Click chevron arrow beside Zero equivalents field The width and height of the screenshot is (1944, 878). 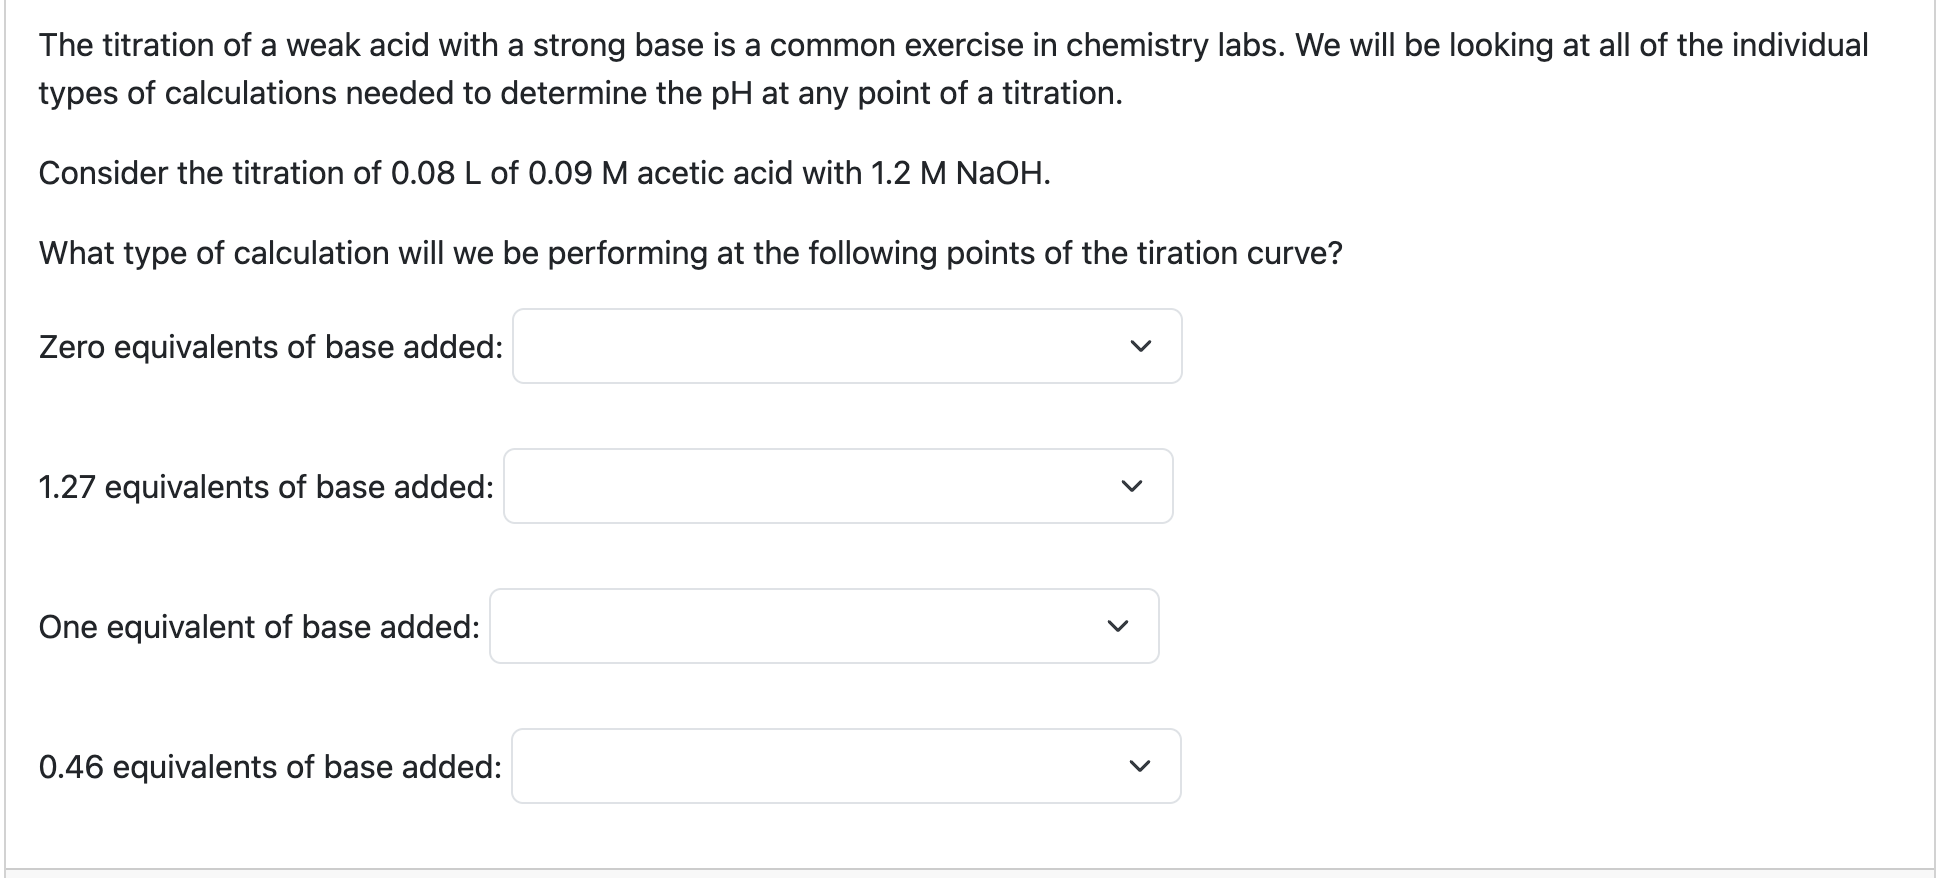1139,347
